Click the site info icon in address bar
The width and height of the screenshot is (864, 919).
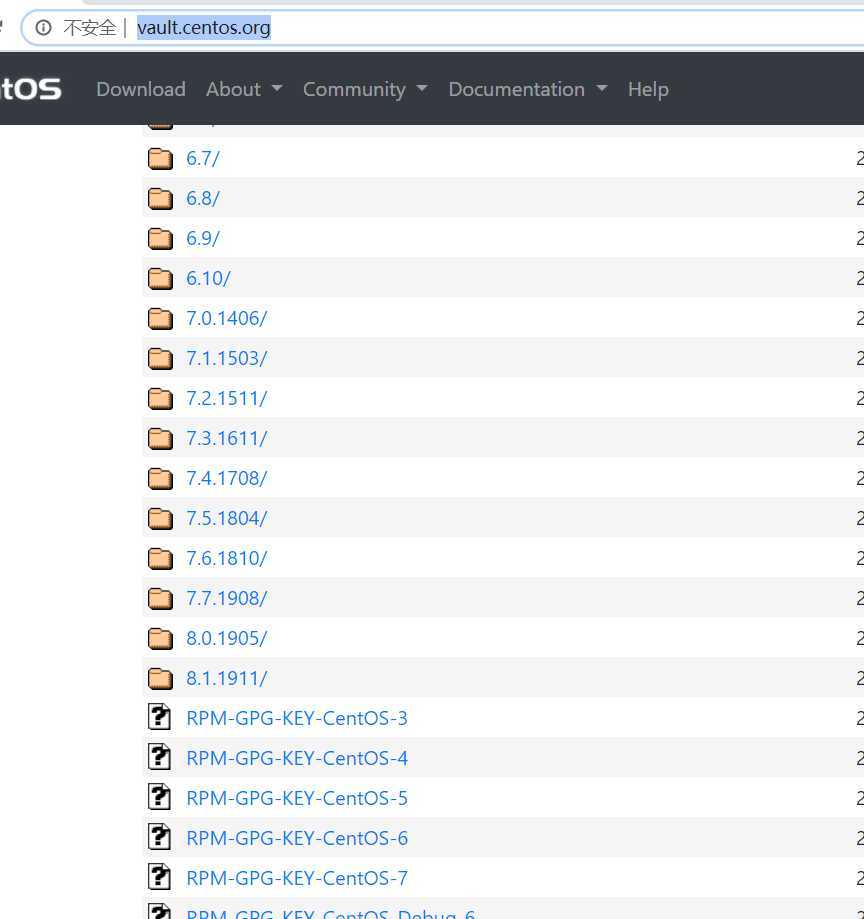43,27
